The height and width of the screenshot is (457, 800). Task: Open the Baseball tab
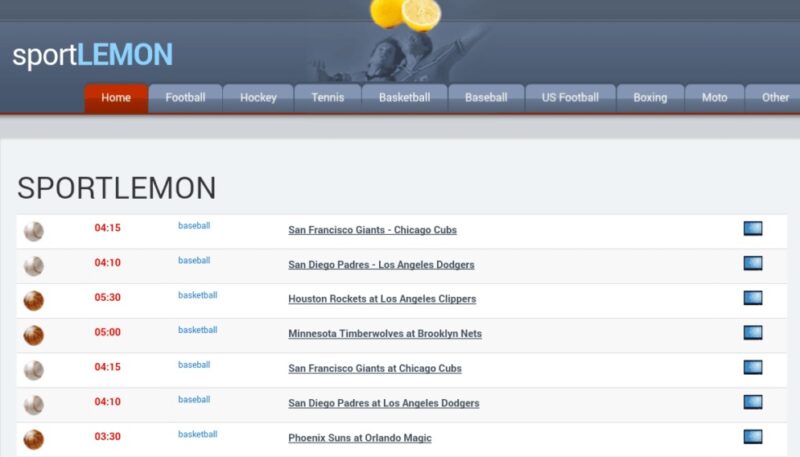pos(486,98)
